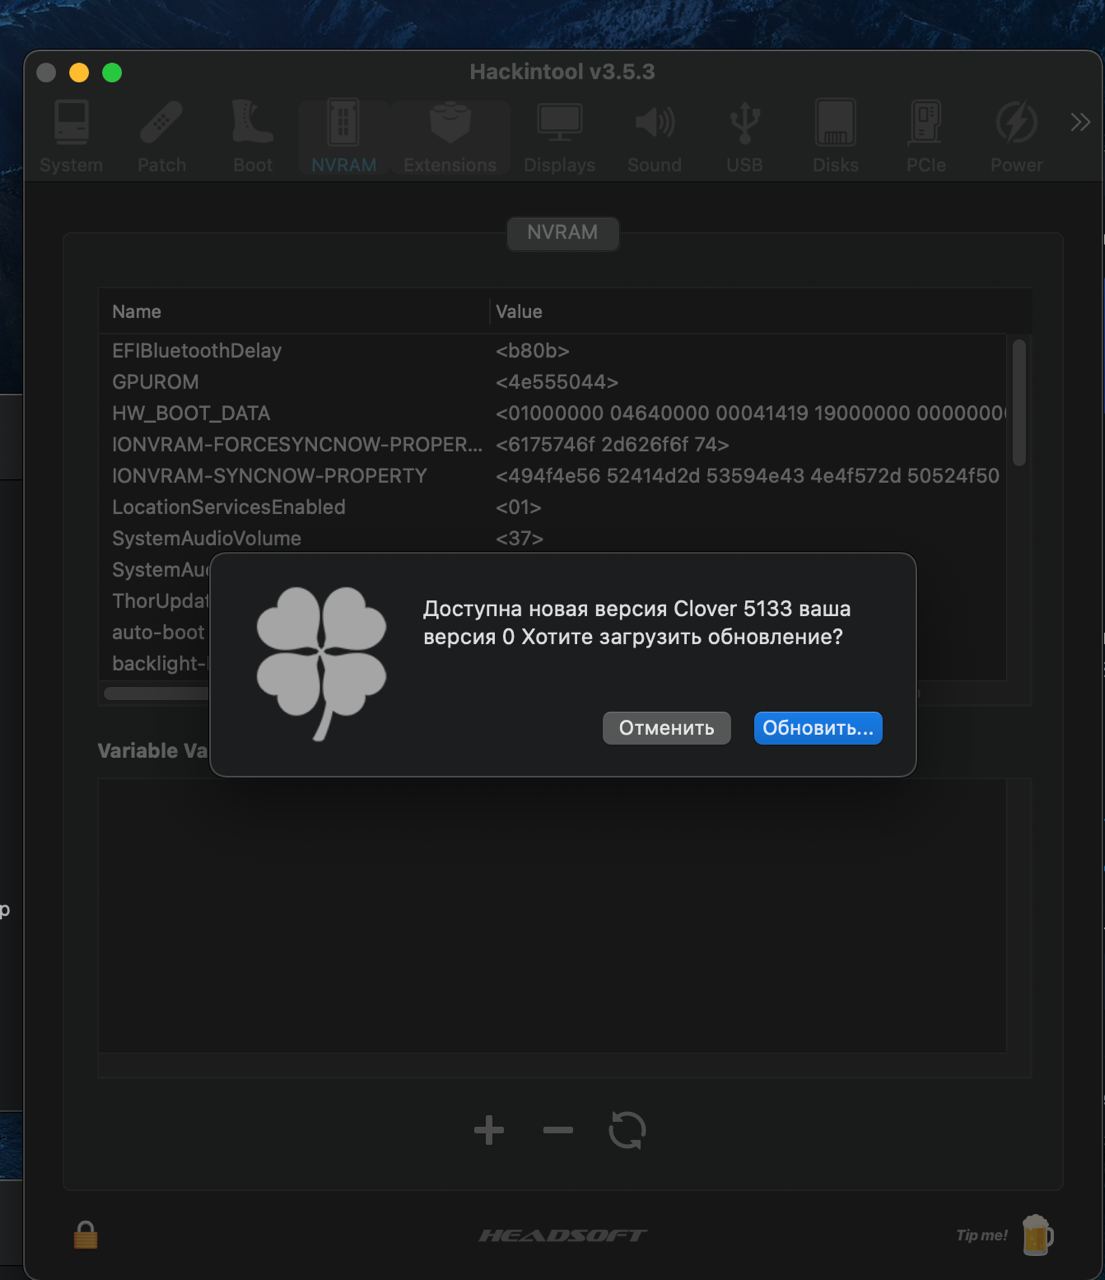Select the NVRAM toolbar icon
Image resolution: width=1105 pixels, height=1280 pixels.
[344, 137]
